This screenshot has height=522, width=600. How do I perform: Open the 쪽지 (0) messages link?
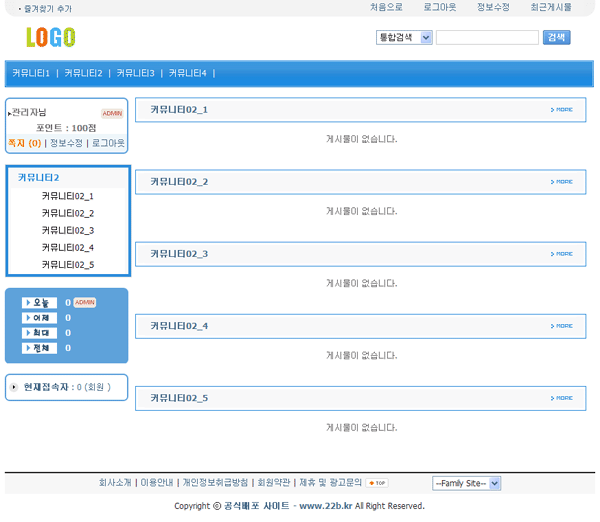(24, 143)
